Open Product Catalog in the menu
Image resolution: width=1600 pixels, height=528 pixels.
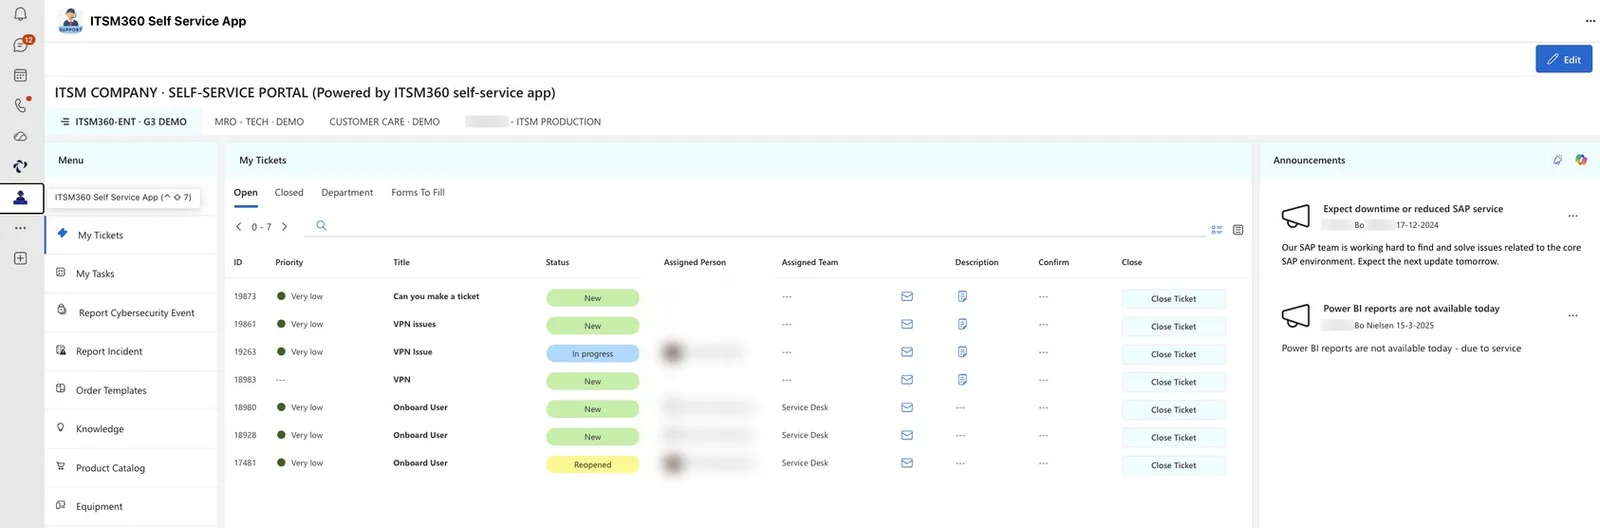point(132,468)
